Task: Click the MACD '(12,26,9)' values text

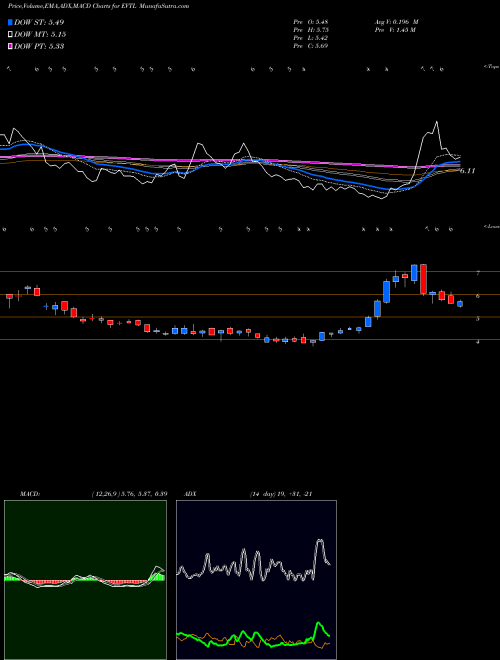Action: (130, 494)
